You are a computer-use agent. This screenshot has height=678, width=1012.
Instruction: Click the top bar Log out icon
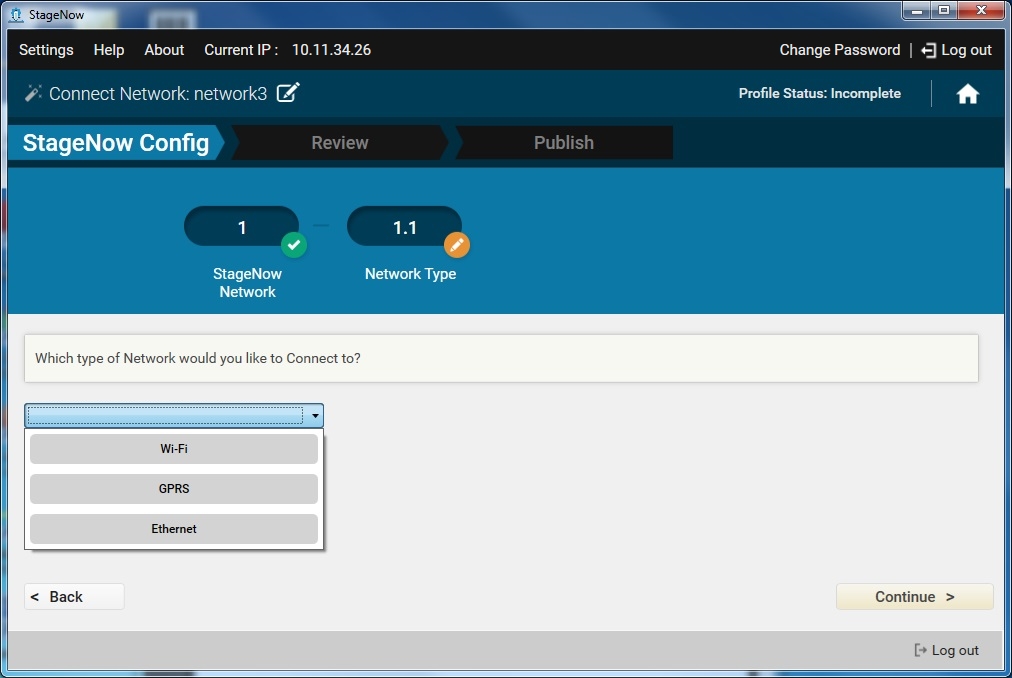click(929, 50)
